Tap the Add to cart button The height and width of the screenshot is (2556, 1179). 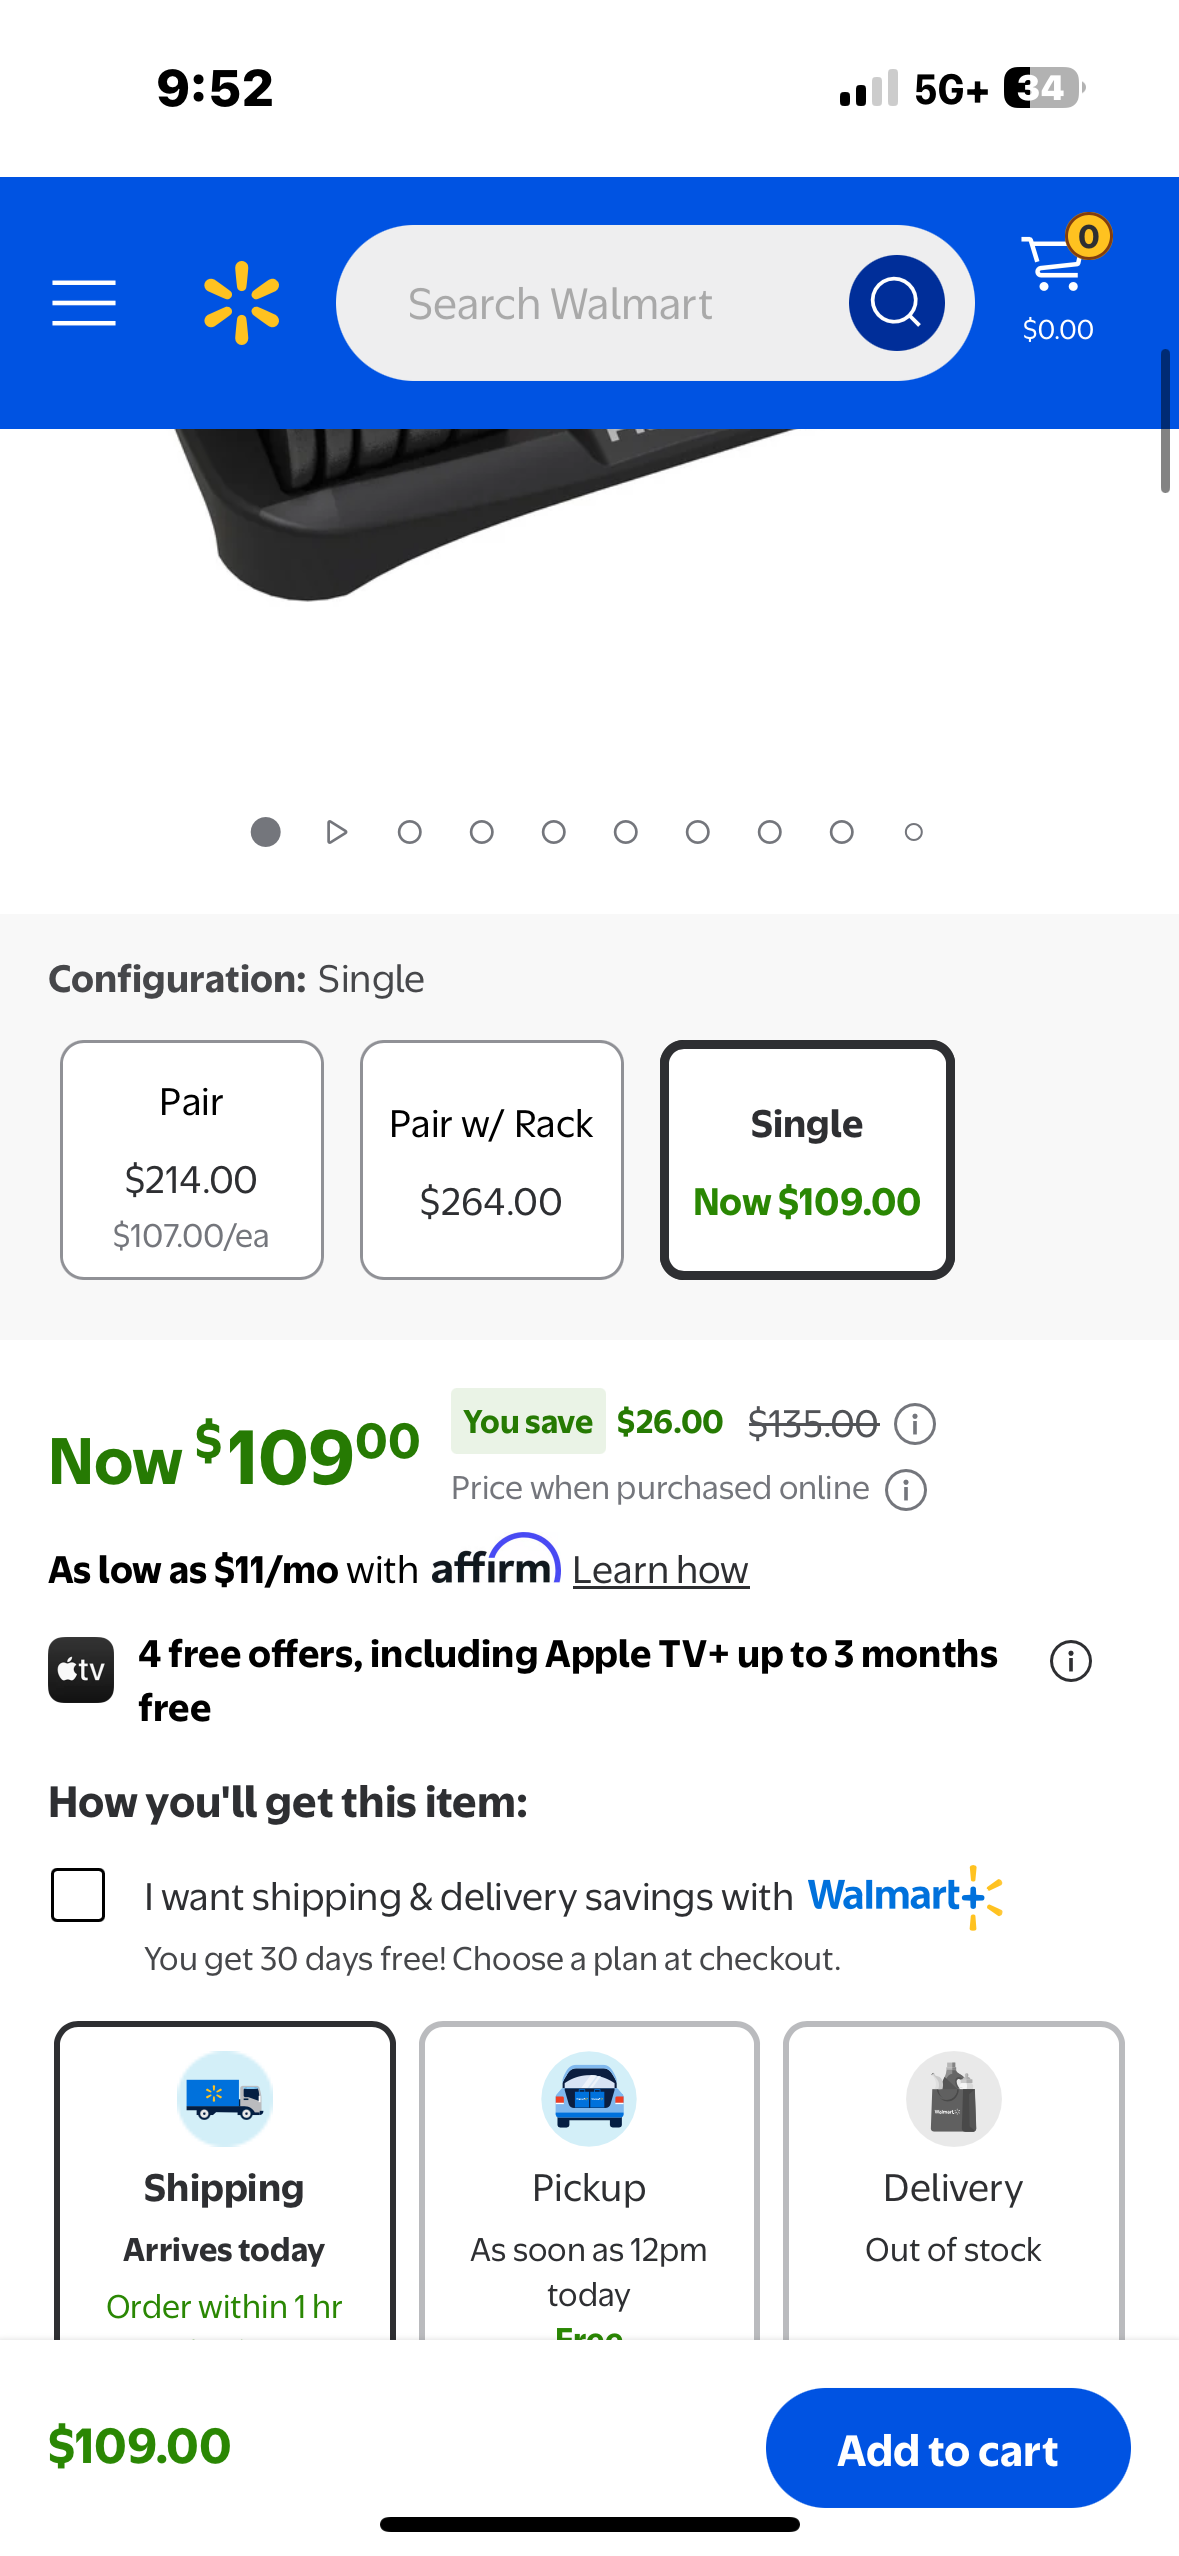click(948, 2448)
